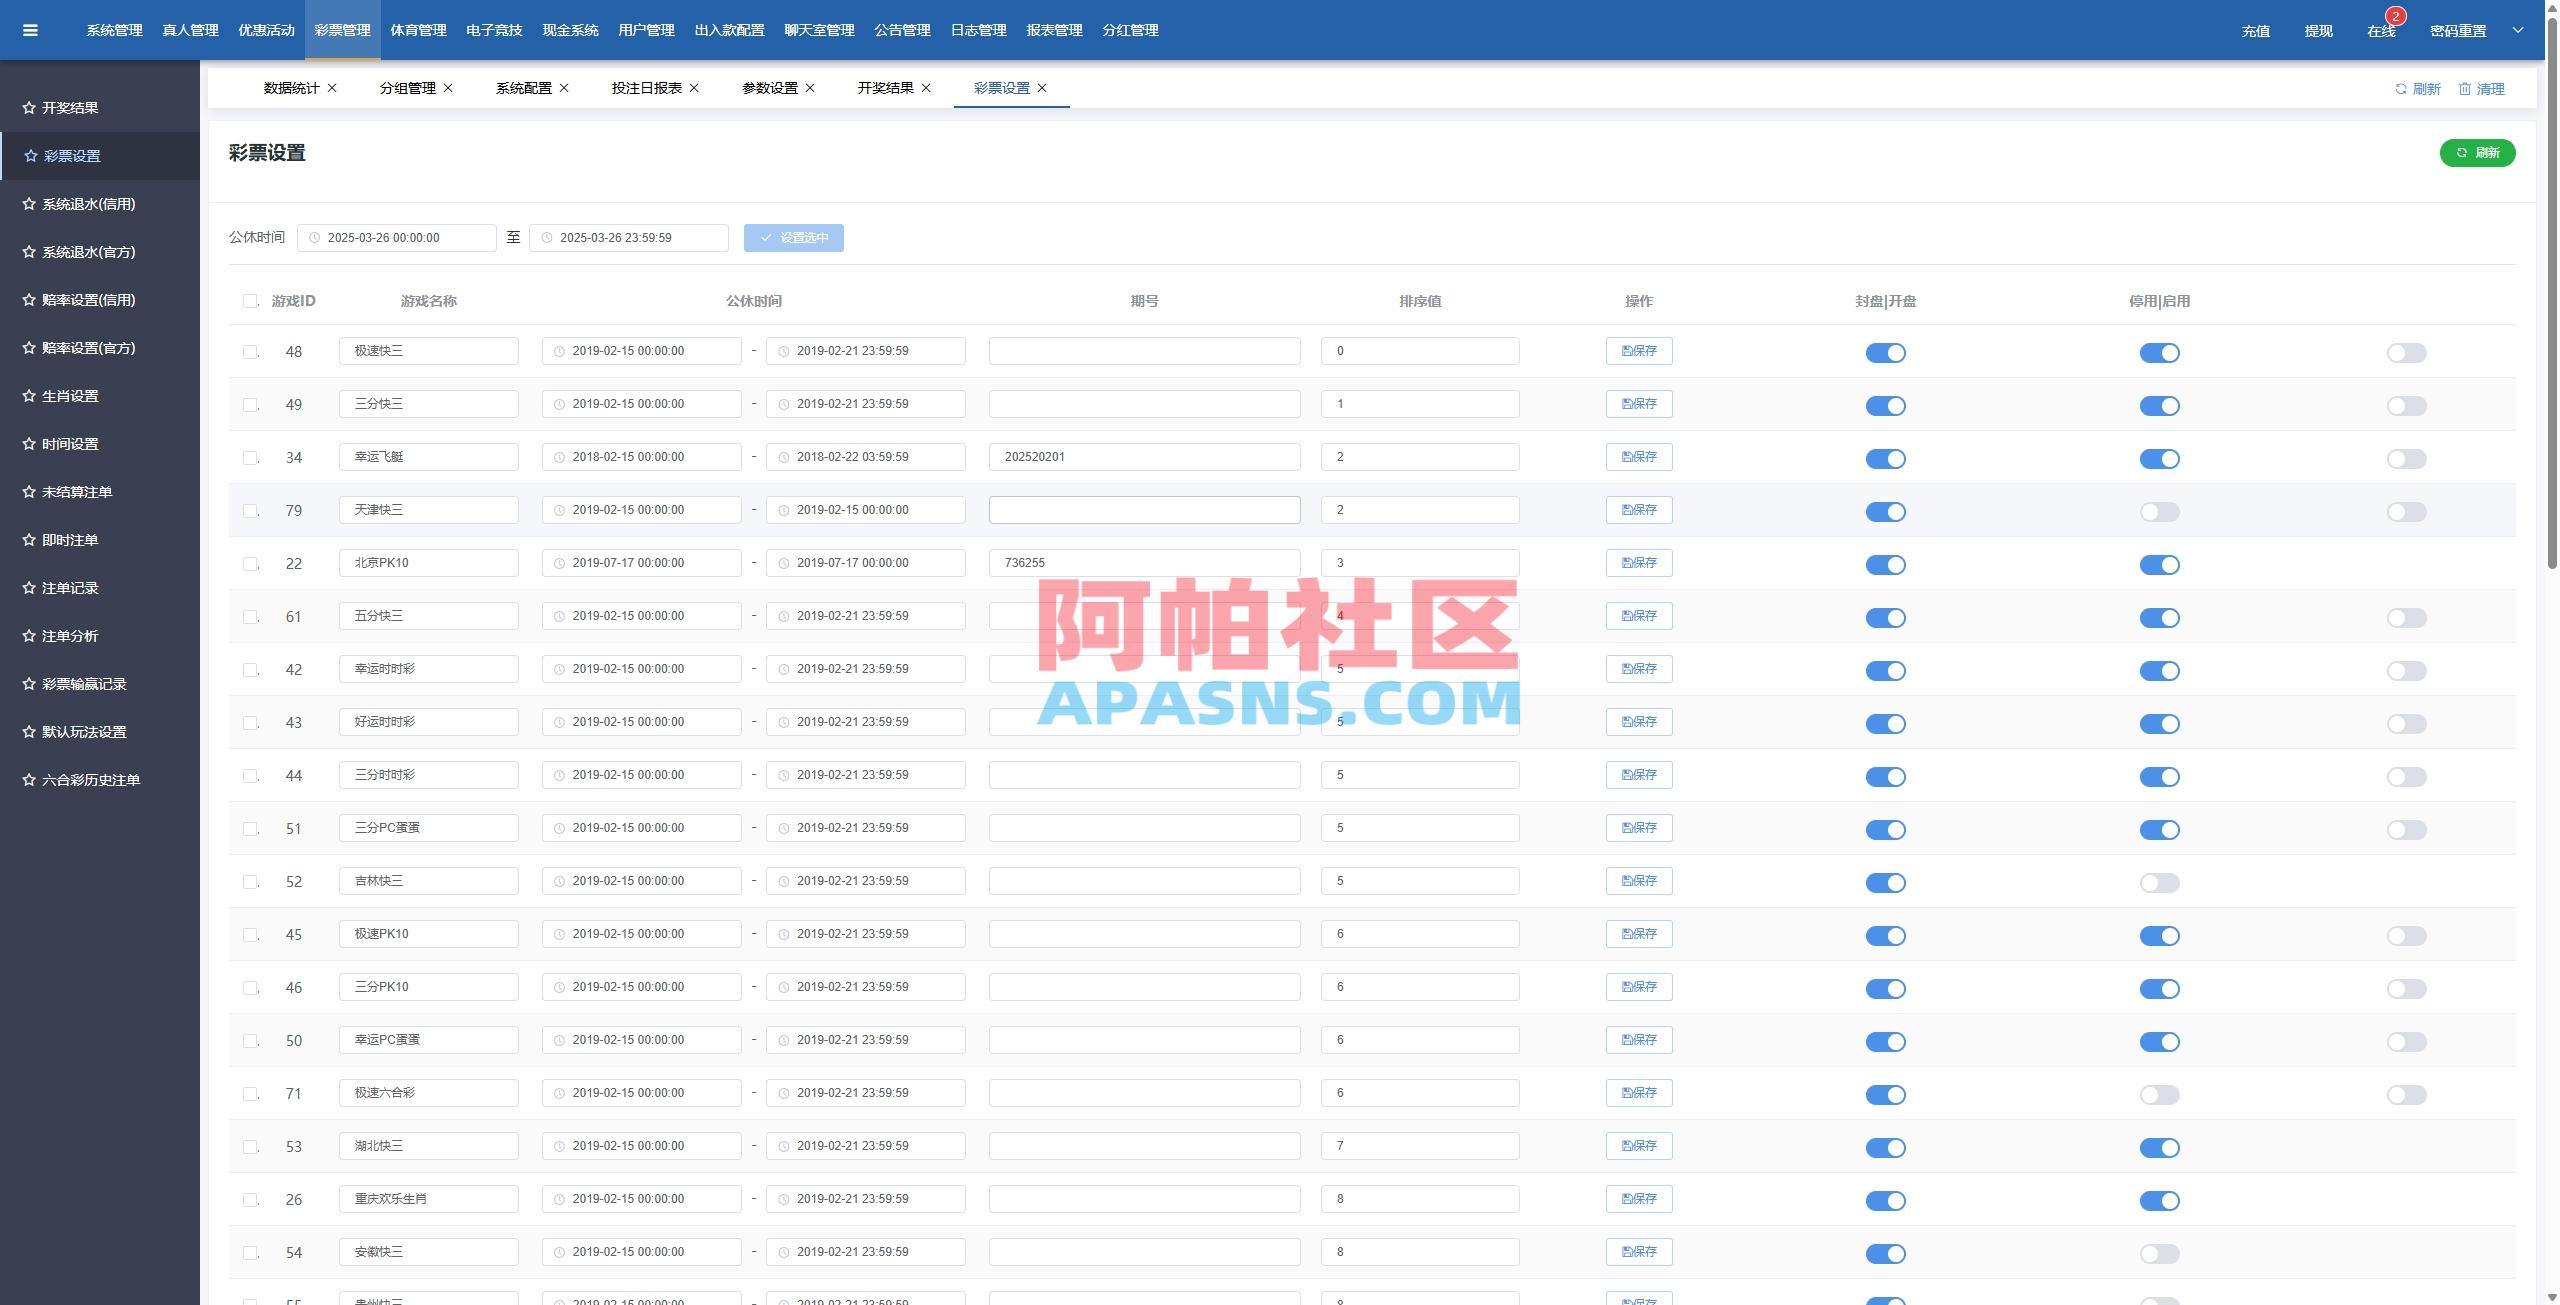The height and width of the screenshot is (1305, 2560).
Task: Click 保存 button for 极速快三 row
Action: [x=1639, y=351]
